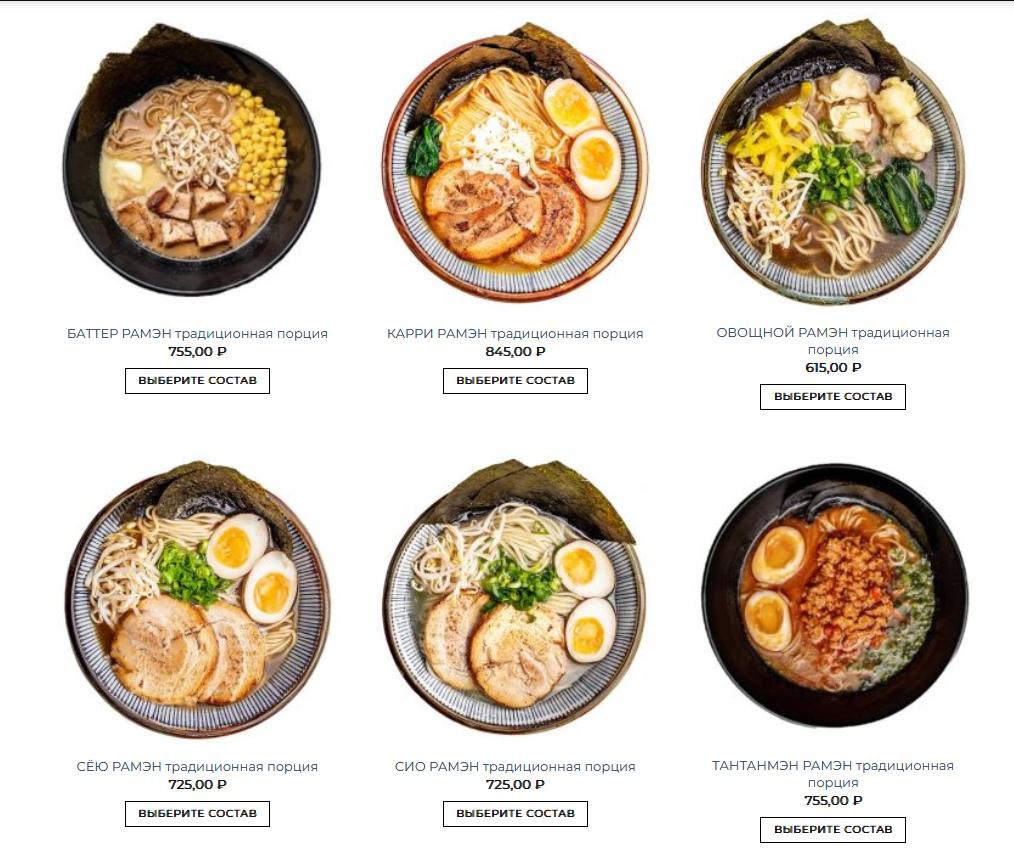Open the ТАНТАНМЭН РАМЭН product image
This screenshot has width=1014, height=864.
pos(833,595)
